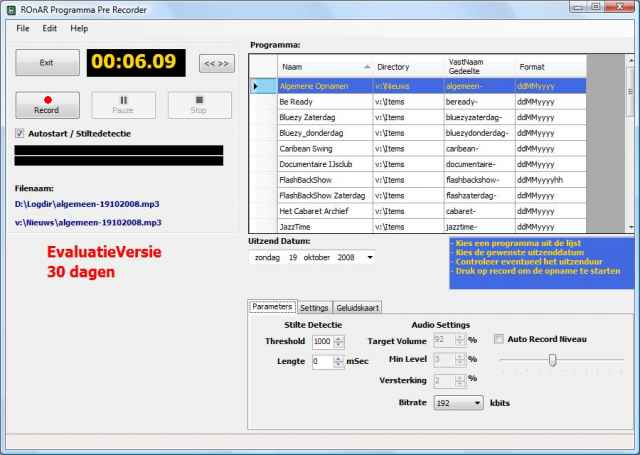Image resolution: width=640 pixels, height=455 pixels.
Task: Click the program list scroll down arrow
Action: [x=631, y=227]
